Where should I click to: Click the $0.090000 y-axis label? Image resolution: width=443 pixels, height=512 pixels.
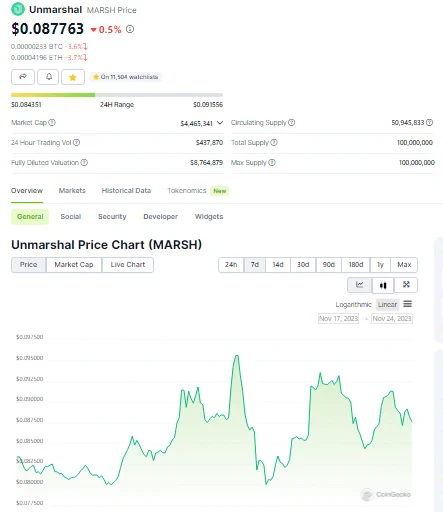[30, 399]
